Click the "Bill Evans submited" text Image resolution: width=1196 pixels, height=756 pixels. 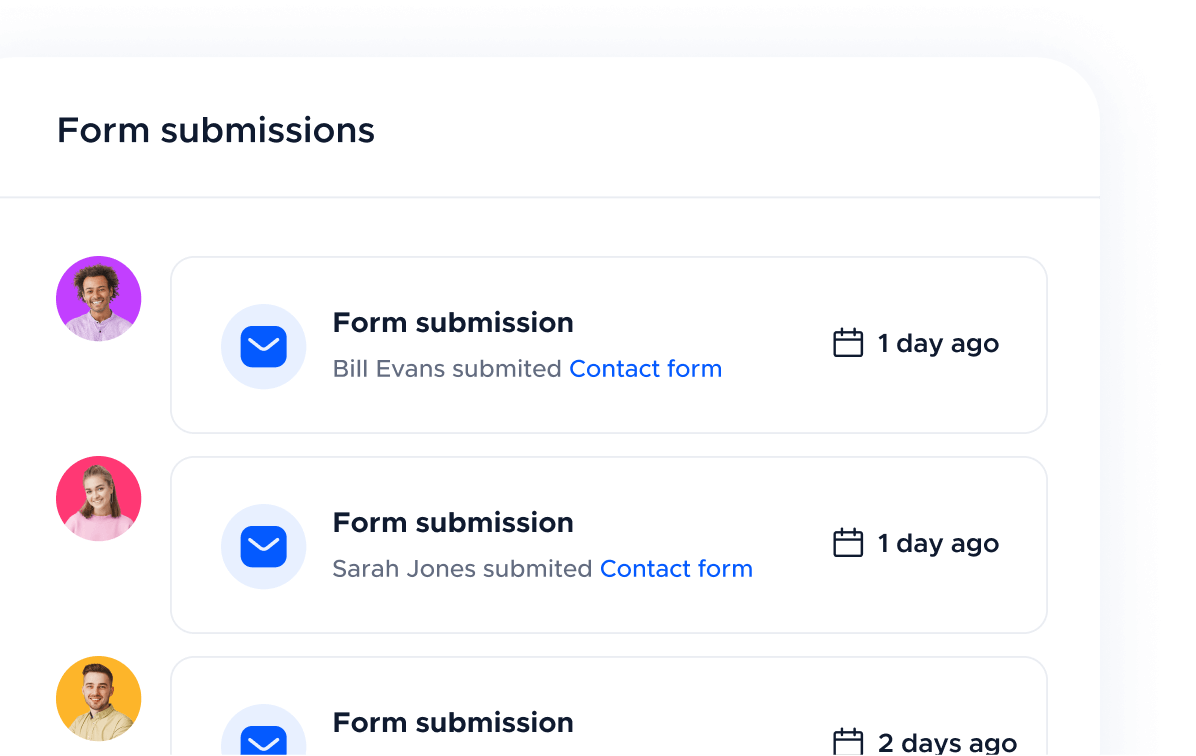(x=447, y=369)
